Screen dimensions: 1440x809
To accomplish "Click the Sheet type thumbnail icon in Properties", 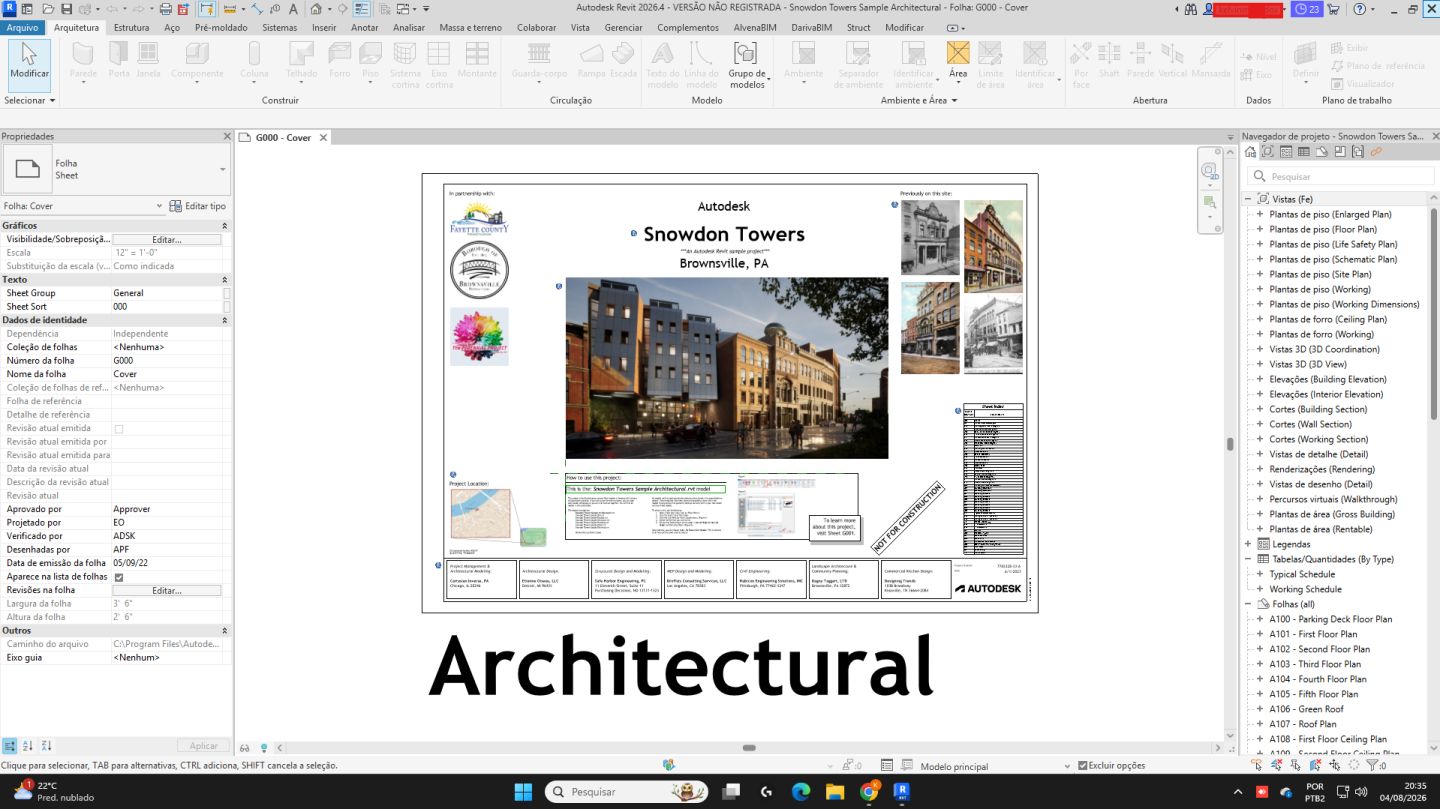I will [x=27, y=169].
